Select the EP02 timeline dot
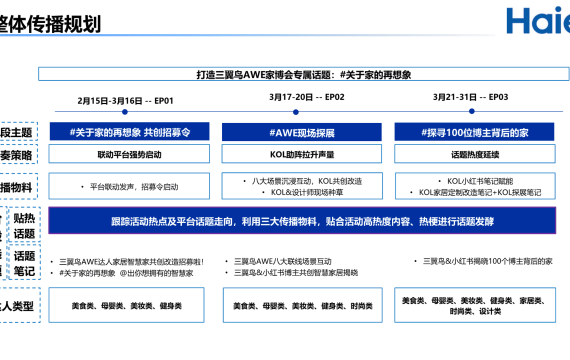This screenshot has width=570, height=360. point(296,112)
